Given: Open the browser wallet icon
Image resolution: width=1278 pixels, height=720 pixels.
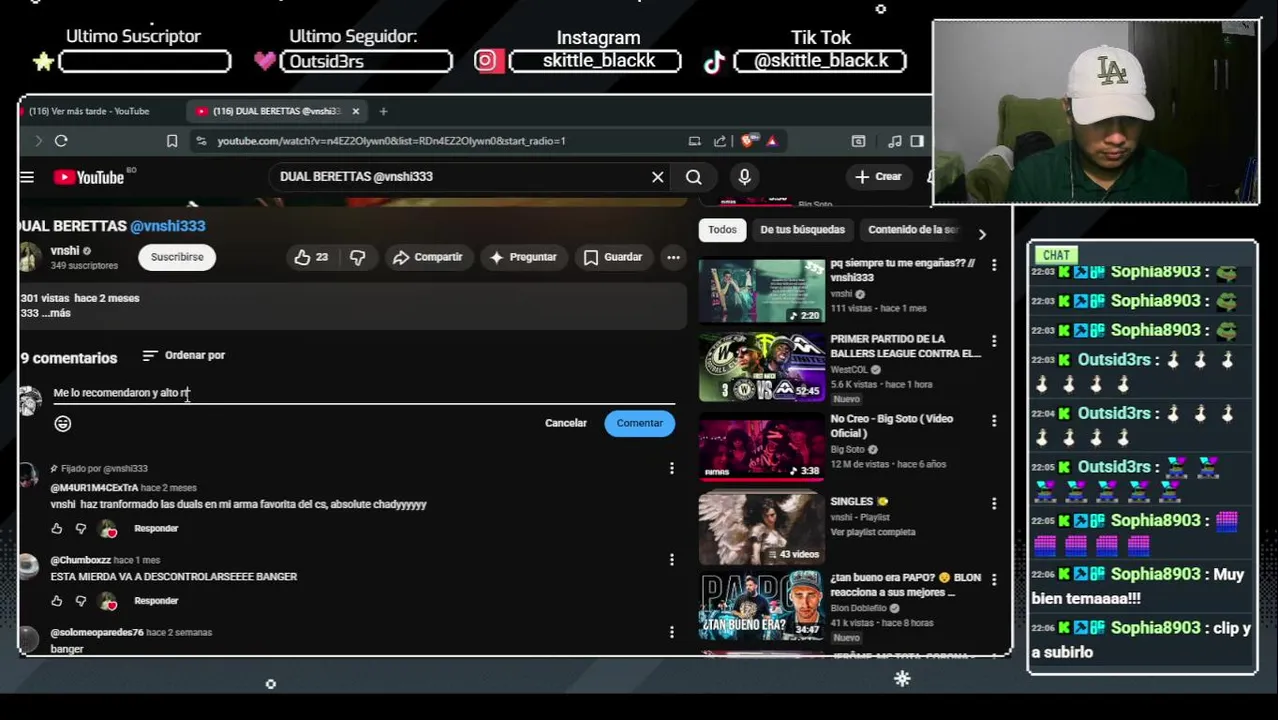Looking at the screenshot, I should tap(858, 141).
